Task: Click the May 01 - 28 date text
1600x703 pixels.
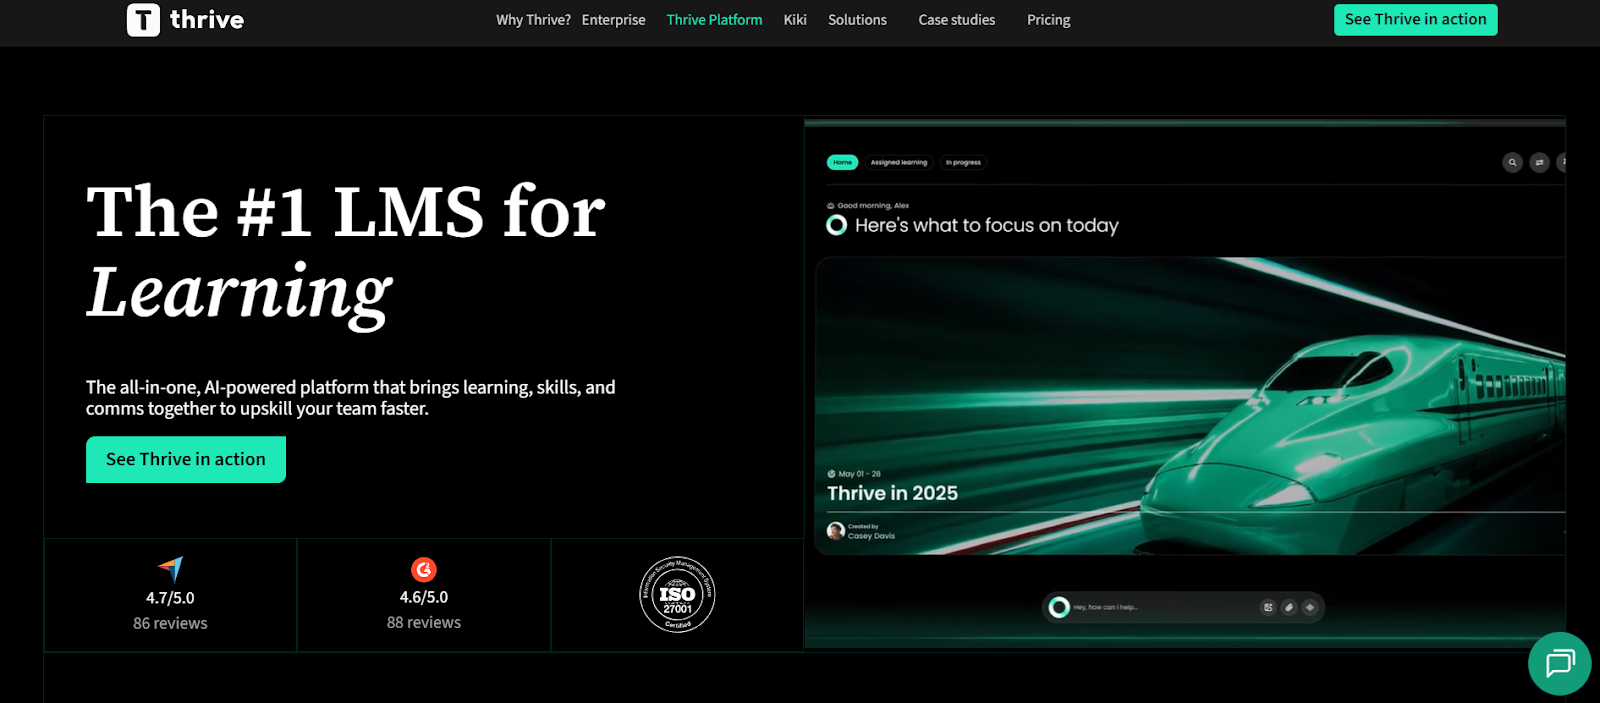Action: click(x=859, y=474)
